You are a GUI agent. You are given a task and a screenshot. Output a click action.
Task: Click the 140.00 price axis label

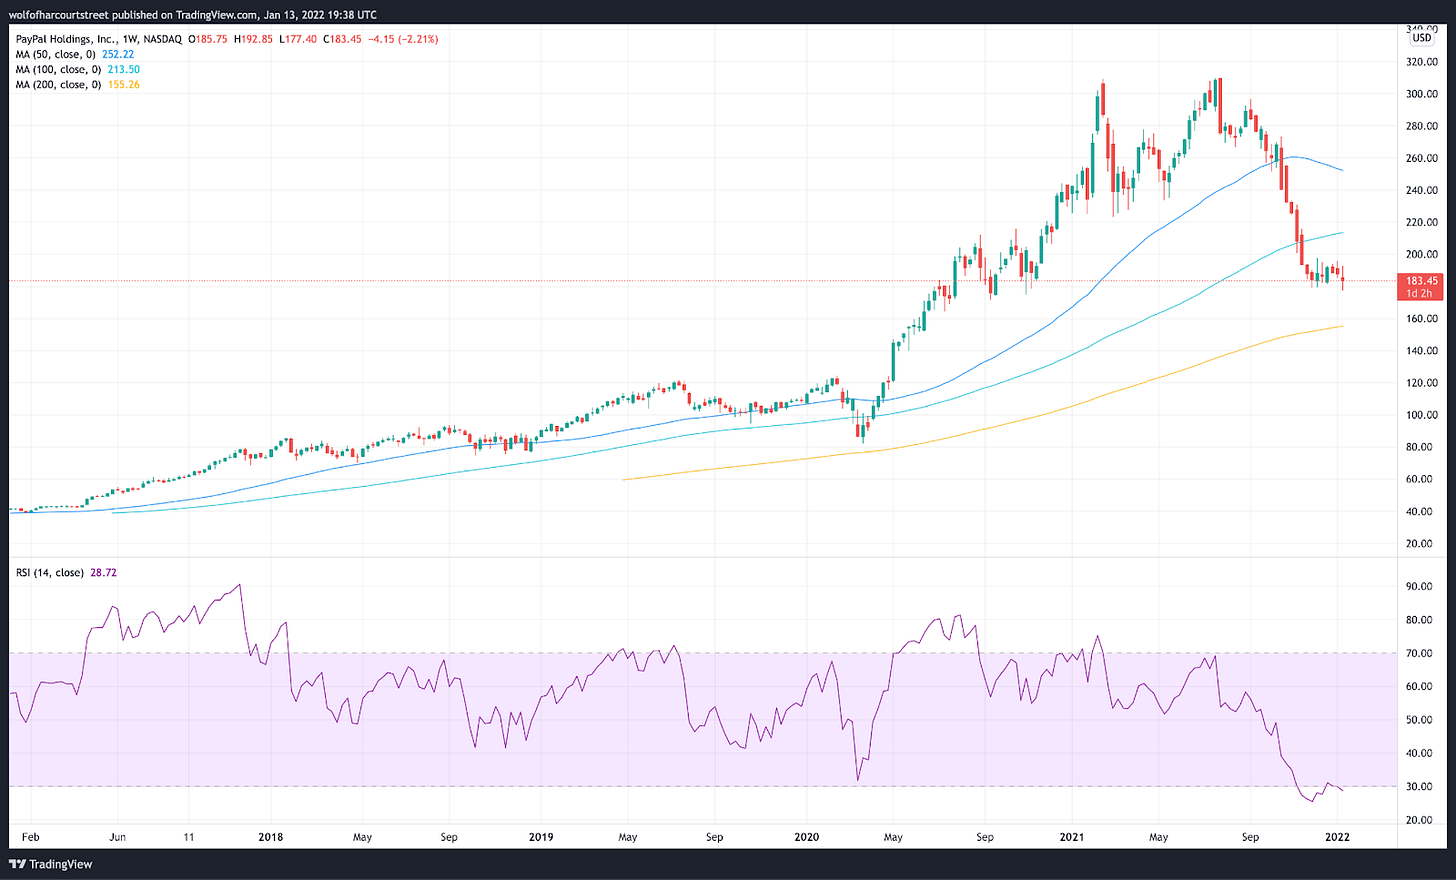click(x=1421, y=351)
